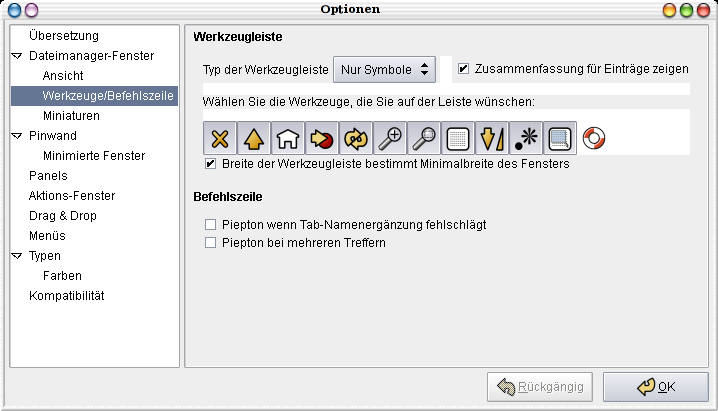The height and width of the screenshot is (411, 718).
Task: Open the 'Nur Symbole' toolbar type dropdown
Action: pos(384,69)
